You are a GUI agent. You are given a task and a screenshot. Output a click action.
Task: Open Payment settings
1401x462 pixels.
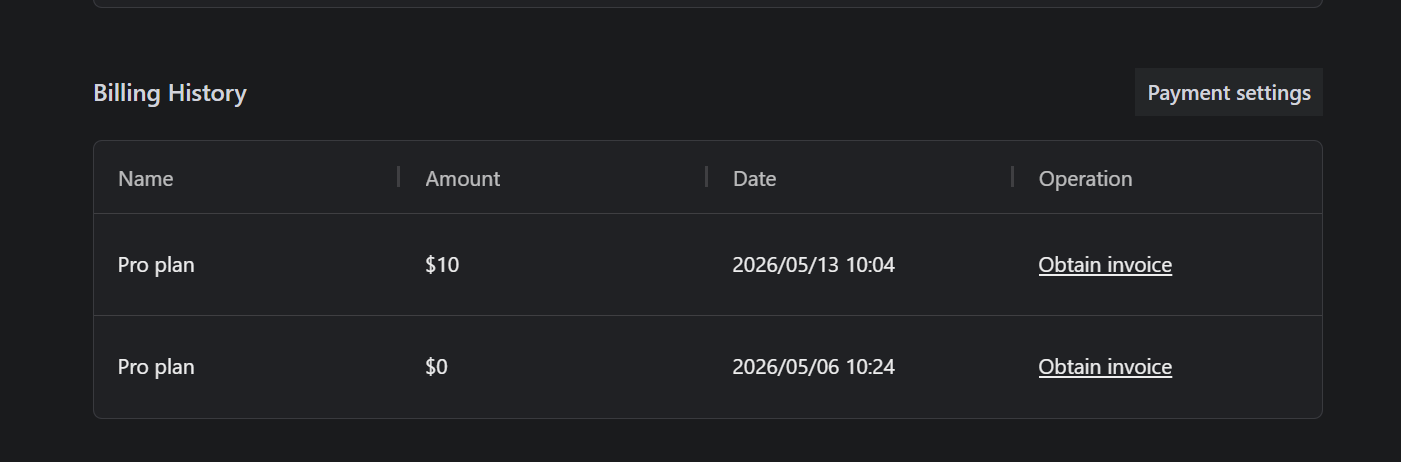pos(1228,92)
